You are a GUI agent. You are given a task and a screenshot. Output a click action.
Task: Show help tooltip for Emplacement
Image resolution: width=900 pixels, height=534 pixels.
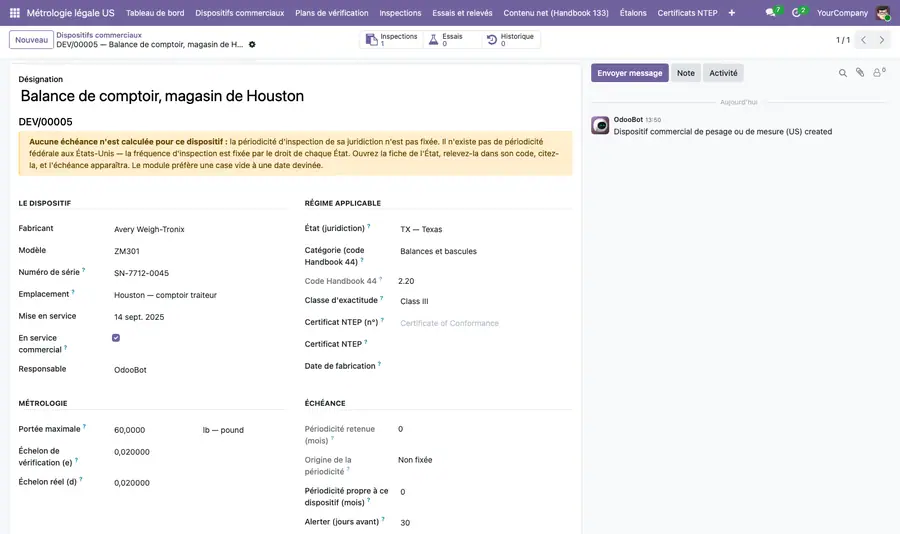(73, 292)
